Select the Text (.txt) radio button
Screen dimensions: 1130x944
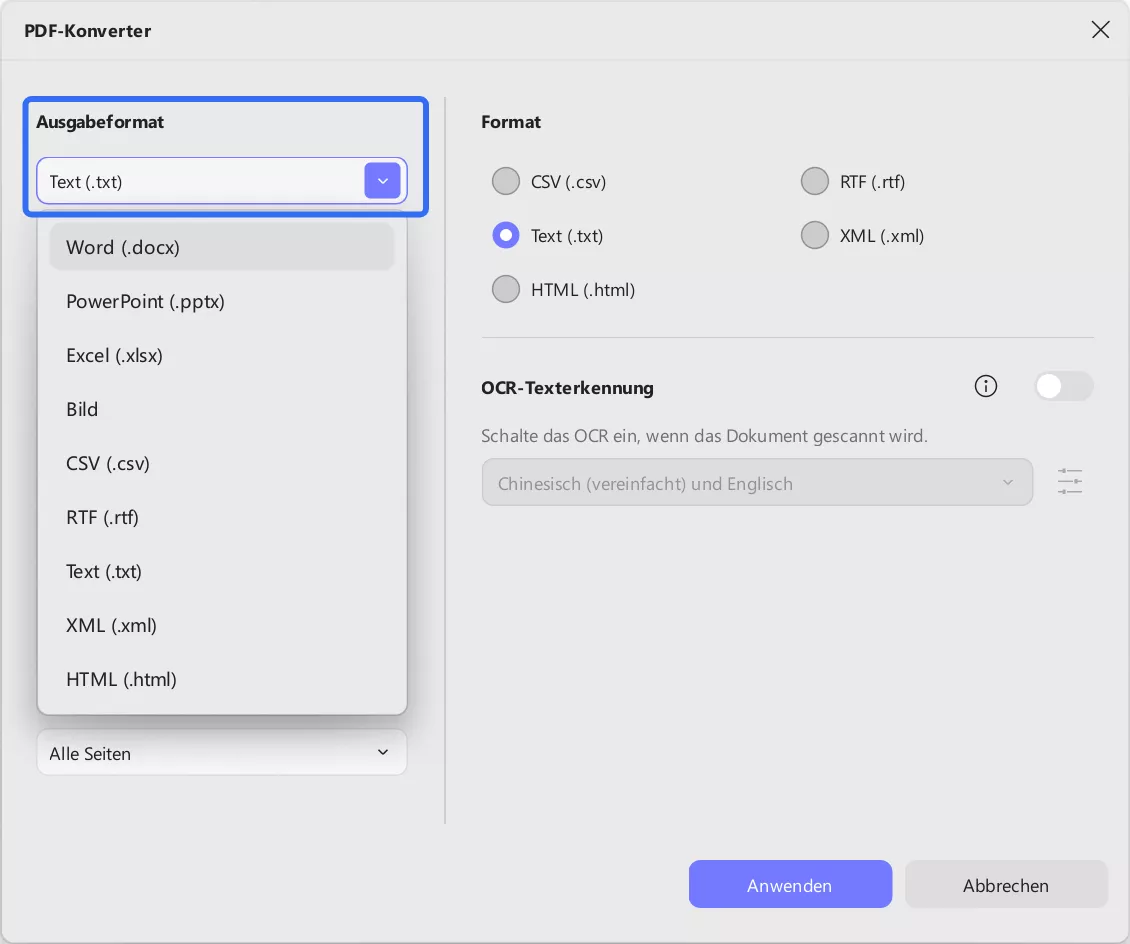click(x=506, y=236)
